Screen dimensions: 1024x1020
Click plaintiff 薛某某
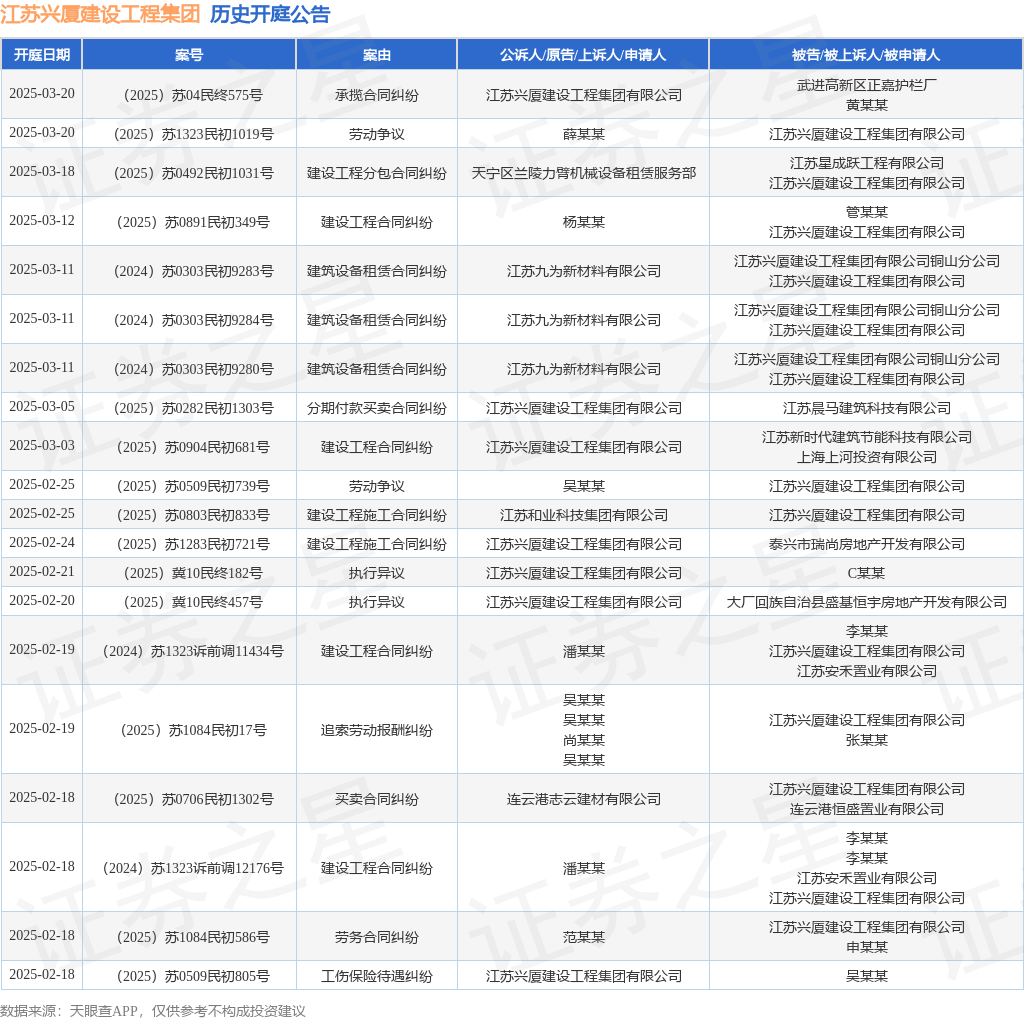[x=584, y=135]
